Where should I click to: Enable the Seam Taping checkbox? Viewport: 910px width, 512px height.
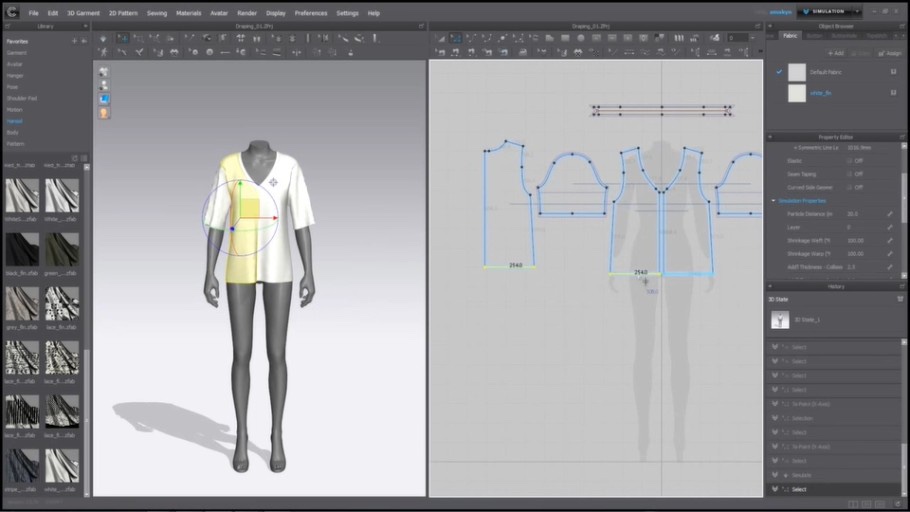pos(849,174)
